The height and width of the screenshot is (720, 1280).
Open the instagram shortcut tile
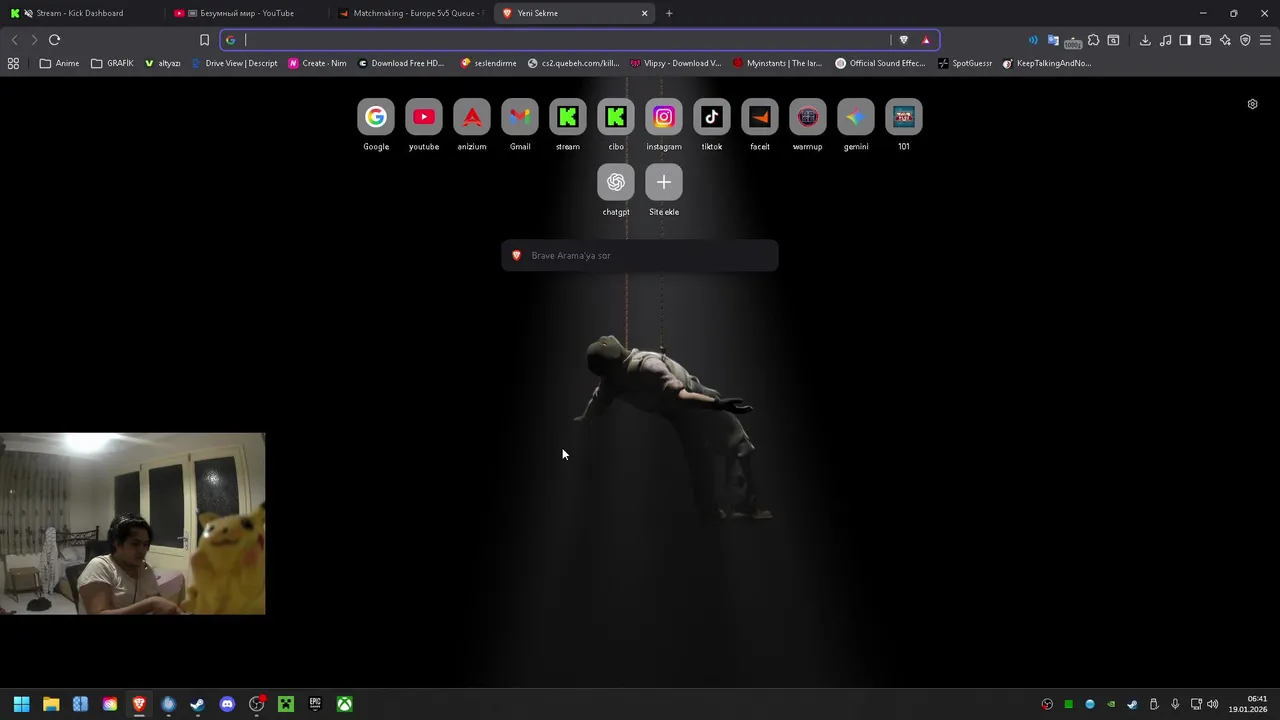pos(664,117)
